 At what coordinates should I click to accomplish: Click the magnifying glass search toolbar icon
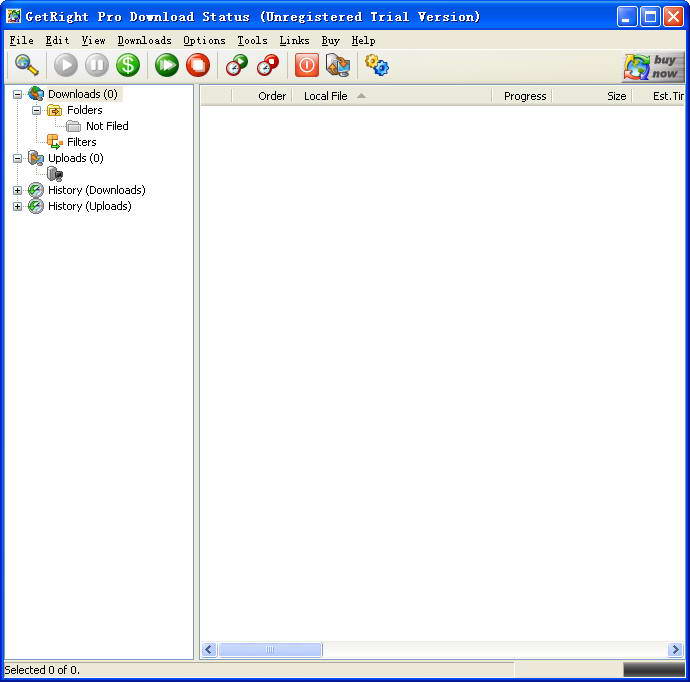[27, 66]
